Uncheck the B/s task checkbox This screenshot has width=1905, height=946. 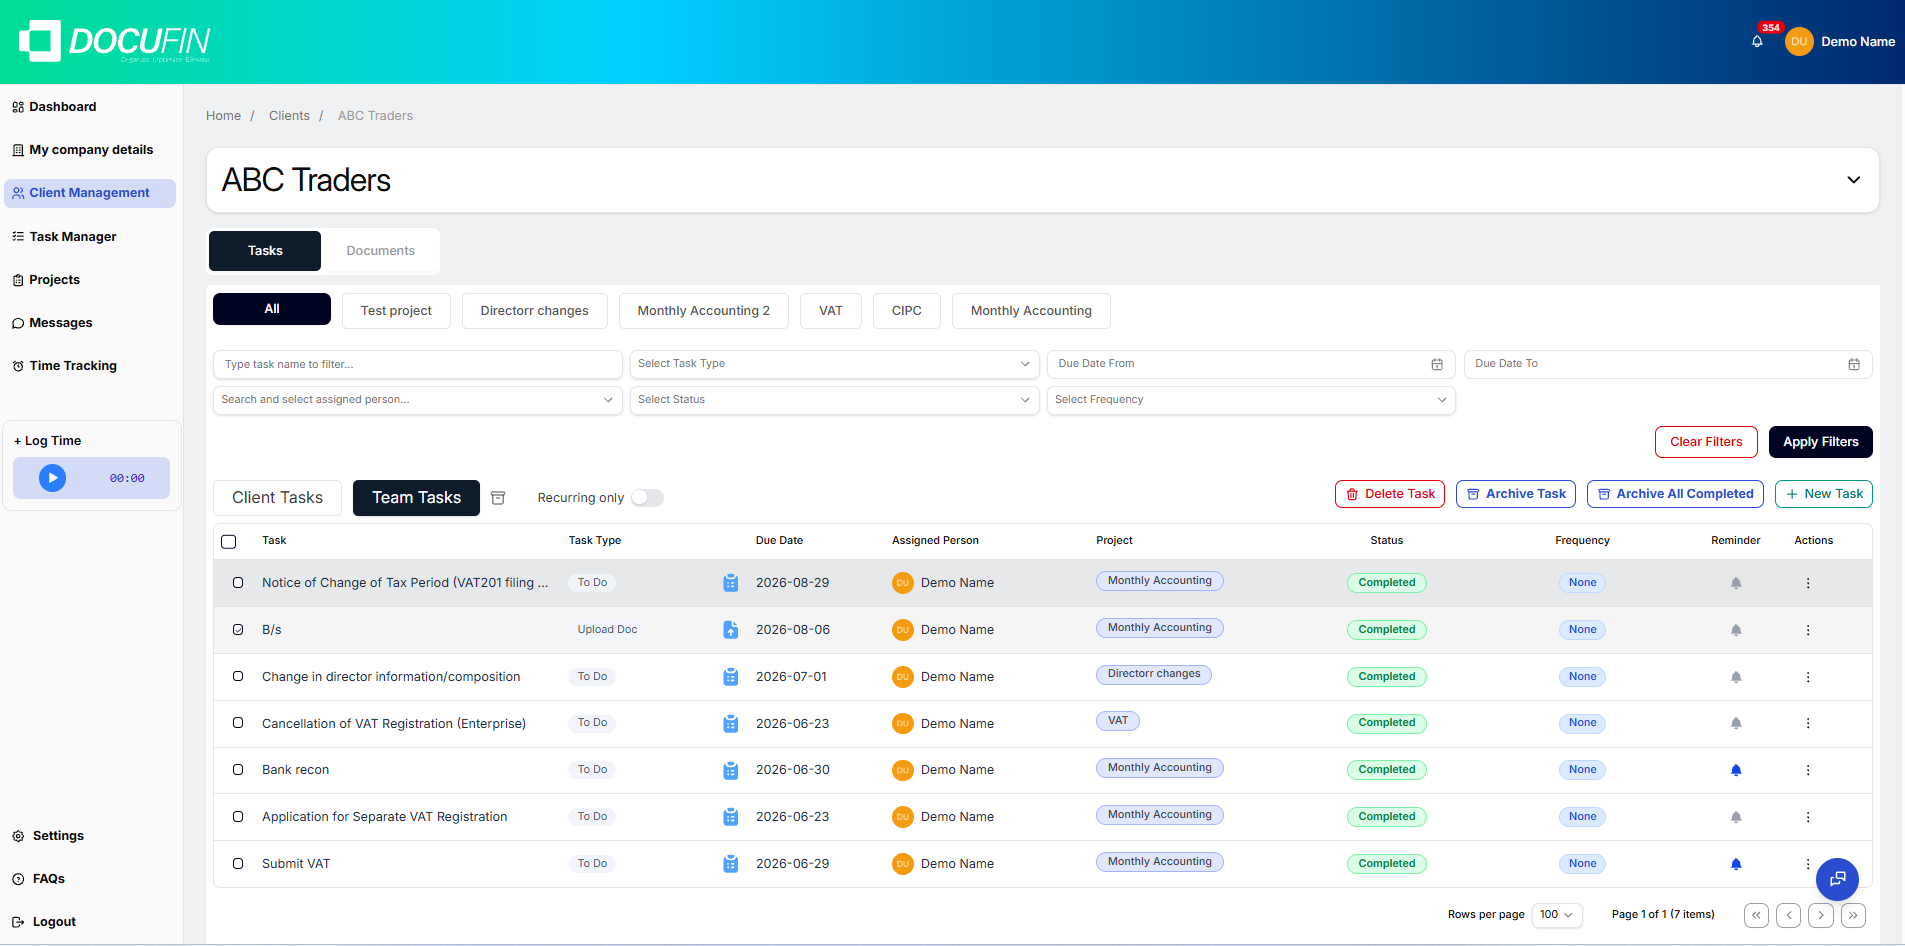pyautogui.click(x=238, y=629)
